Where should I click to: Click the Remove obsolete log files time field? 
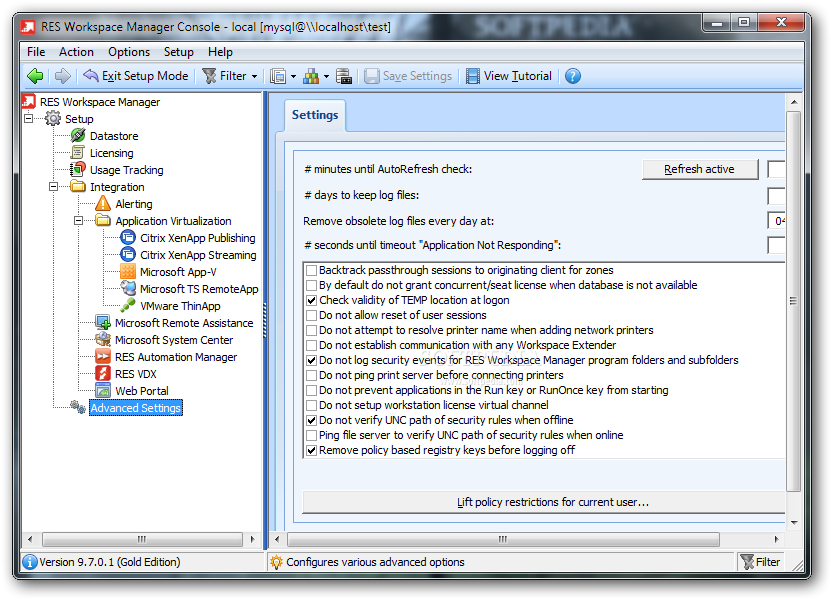coord(776,220)
